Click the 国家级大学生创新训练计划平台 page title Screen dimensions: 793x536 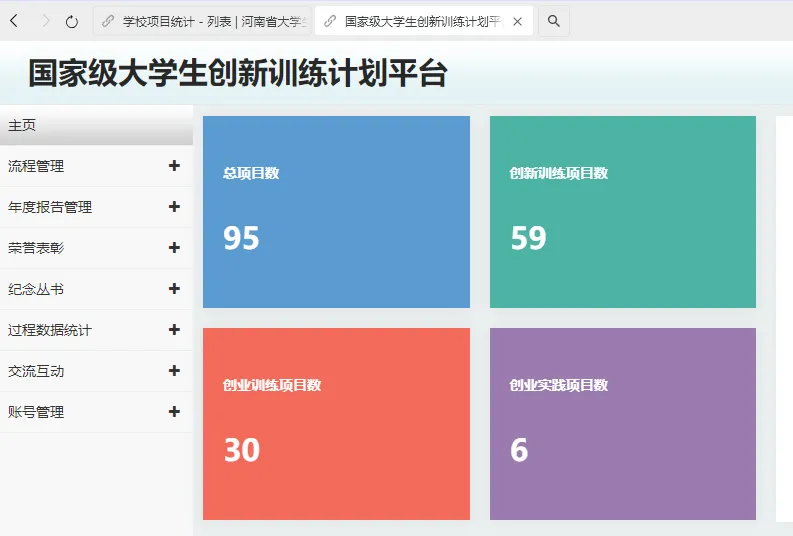pyautogui.click(x=238, y=73)
